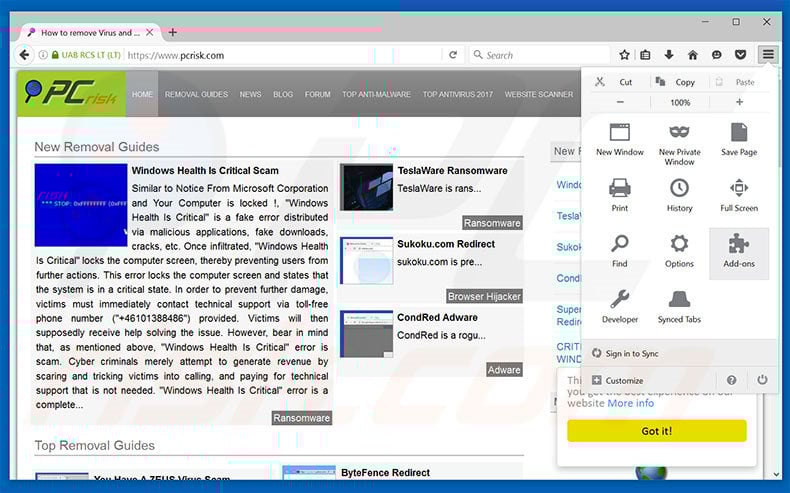Select the How to remove Virus tab
Image resolution: width=790 pixels, height=493 pixels.
90,33
